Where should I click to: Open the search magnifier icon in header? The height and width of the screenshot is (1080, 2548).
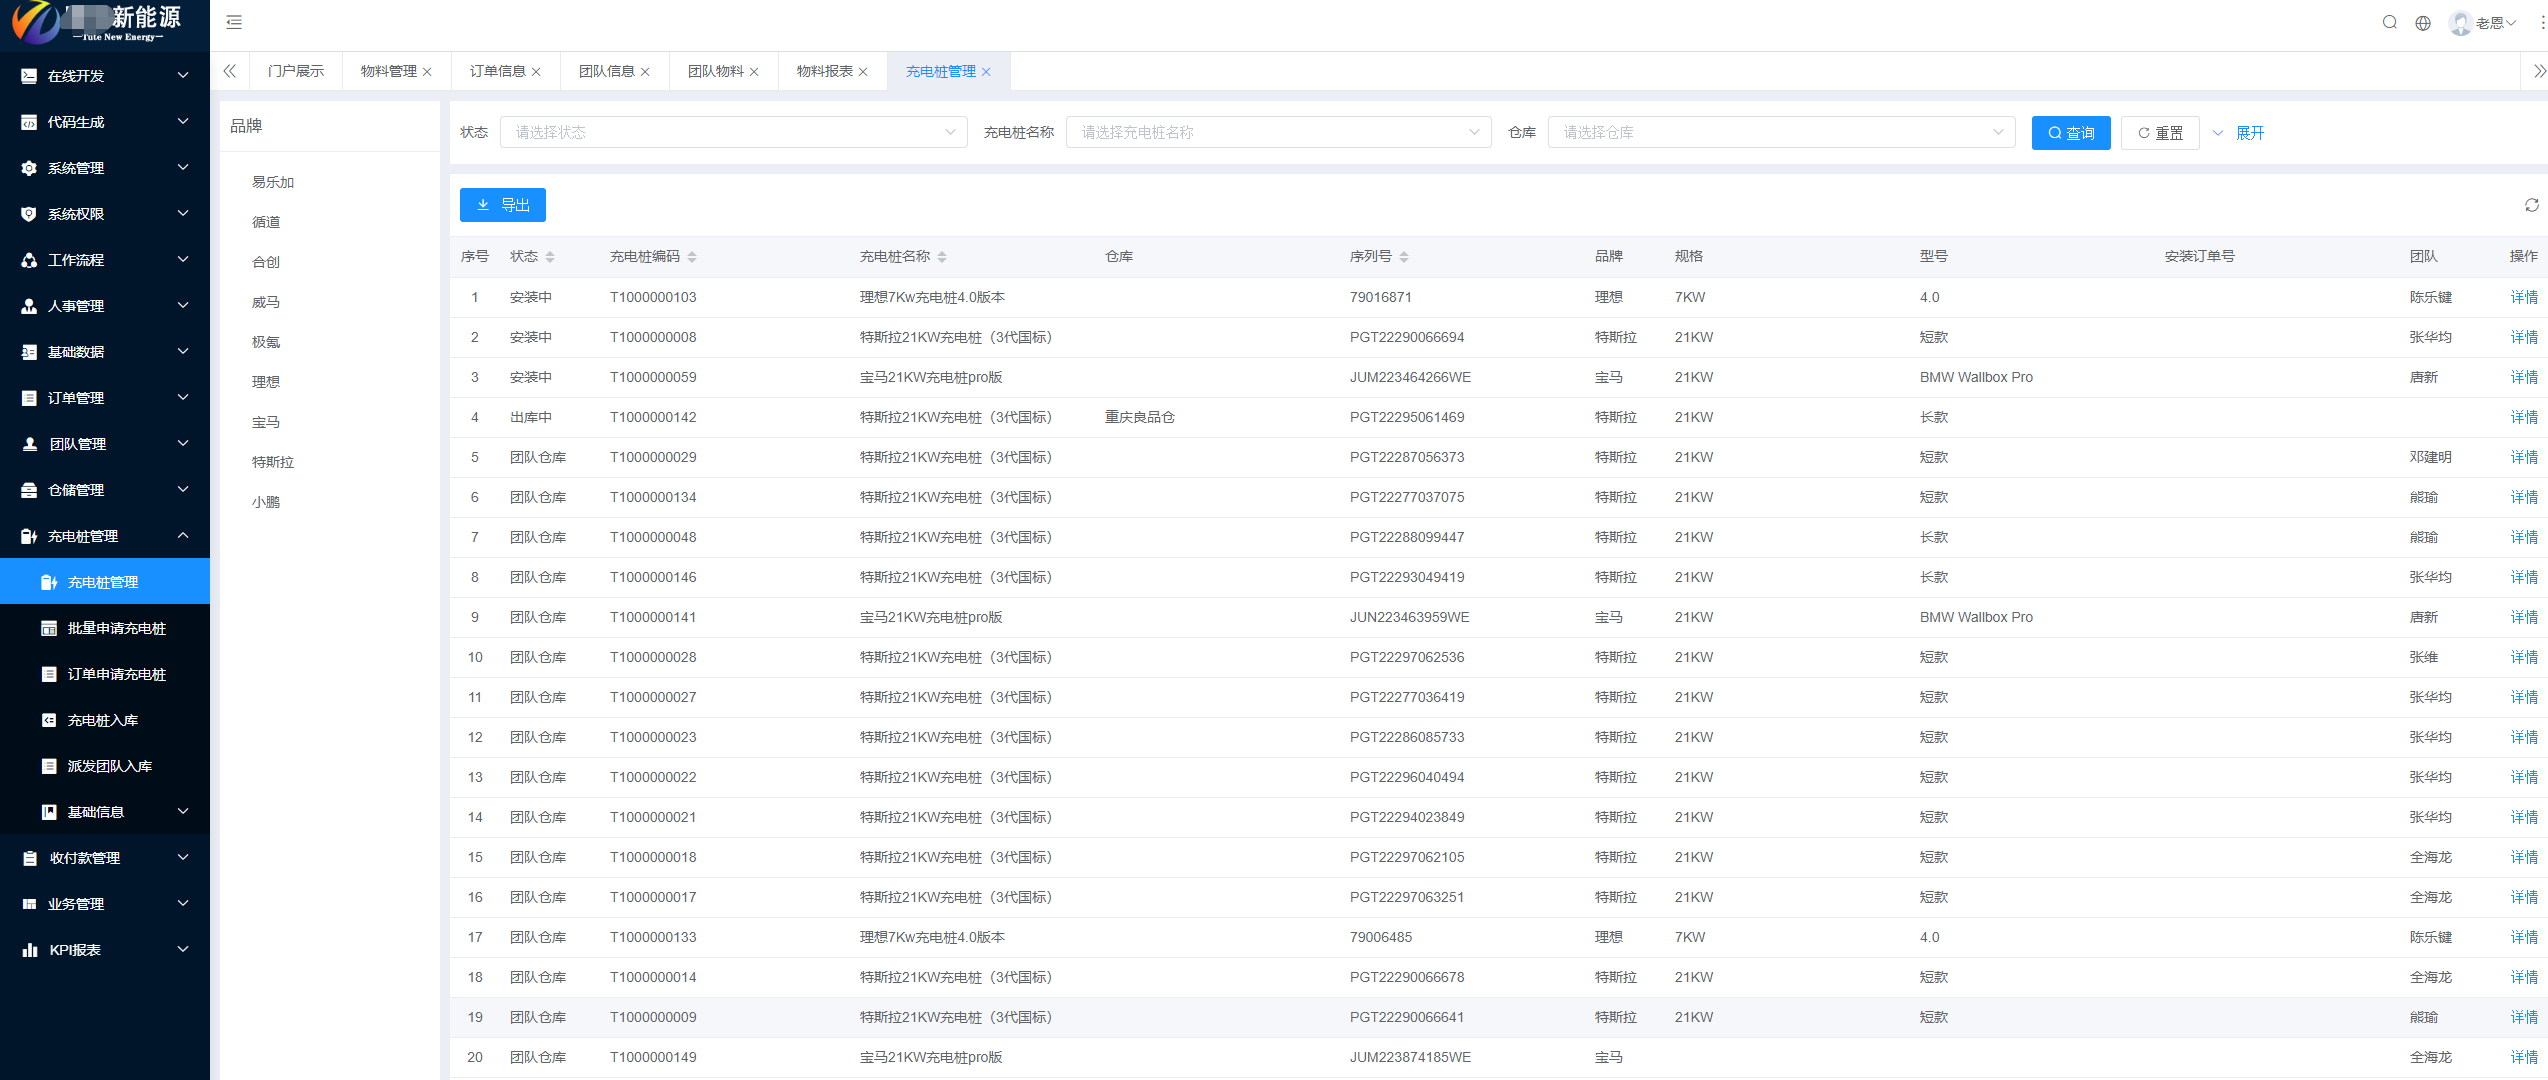[2390, 22]
